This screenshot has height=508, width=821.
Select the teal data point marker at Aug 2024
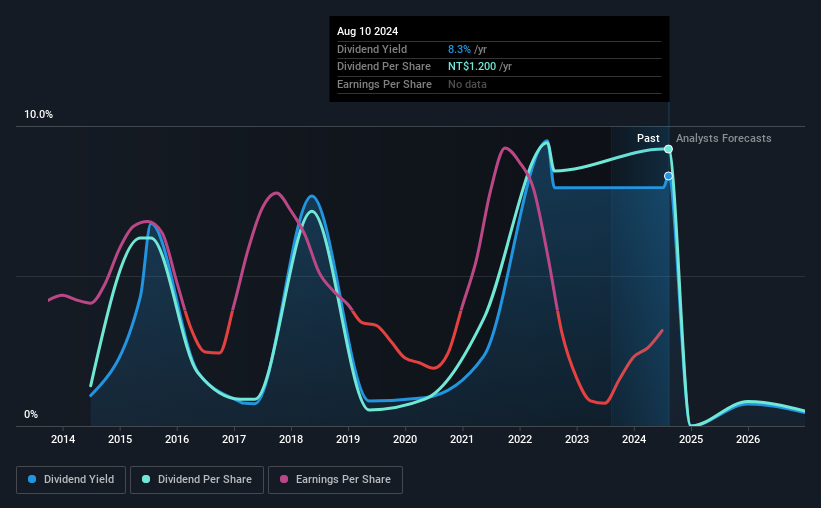click(668, 149)
